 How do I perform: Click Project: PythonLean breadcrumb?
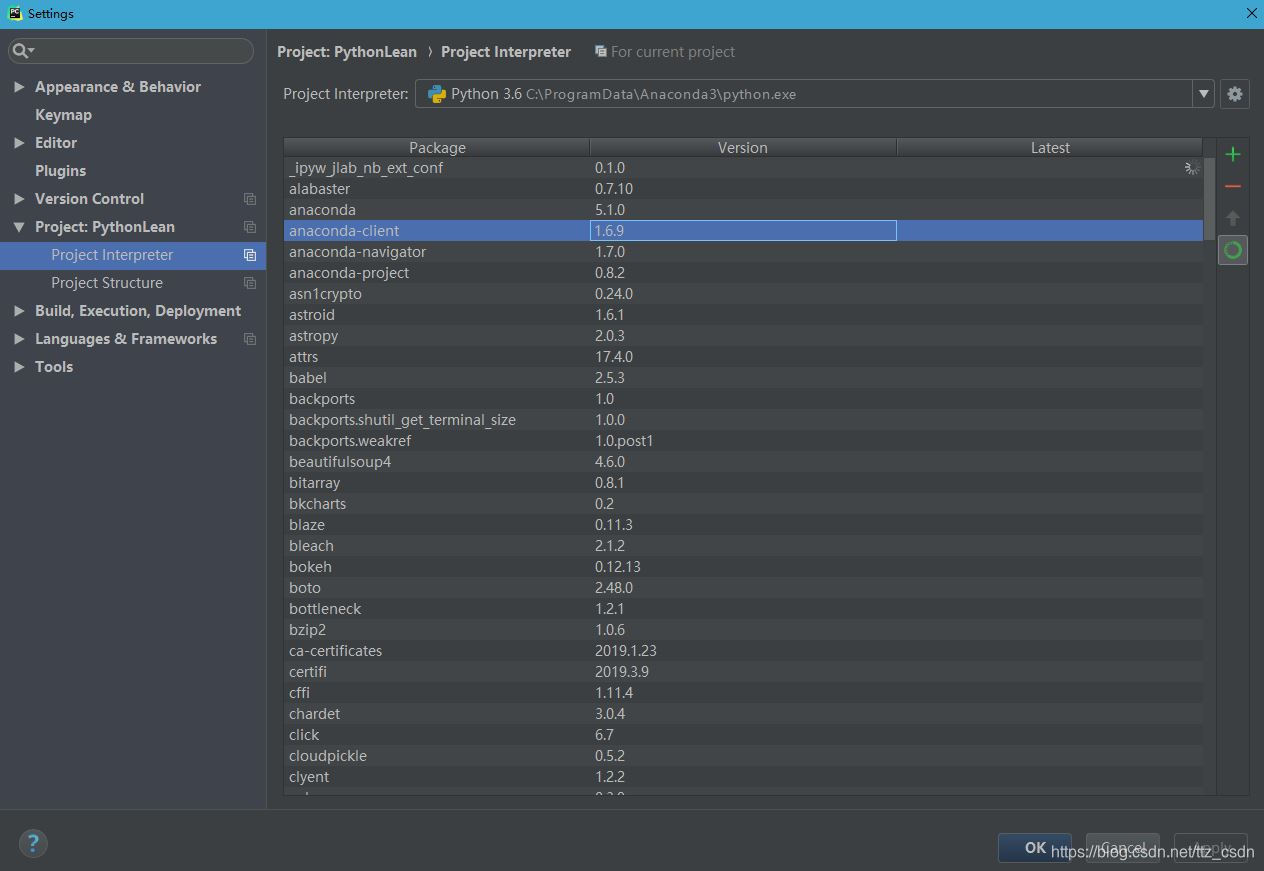click(x=346, y=52)
